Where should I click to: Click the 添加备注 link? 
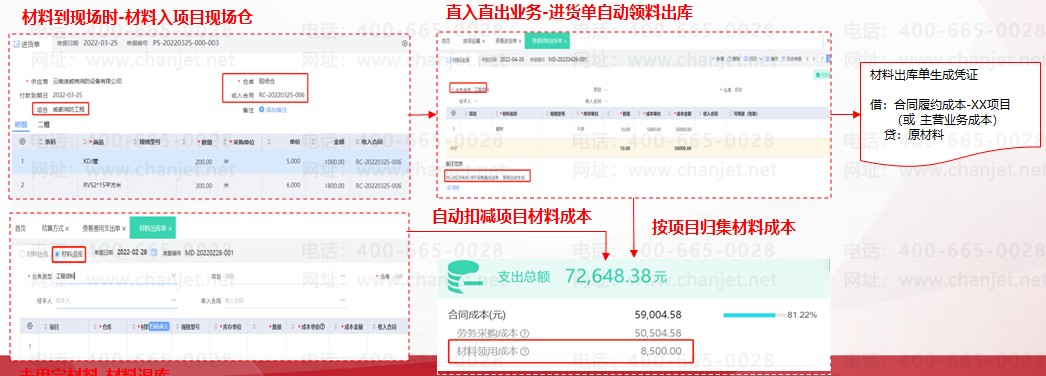point(276,109)
